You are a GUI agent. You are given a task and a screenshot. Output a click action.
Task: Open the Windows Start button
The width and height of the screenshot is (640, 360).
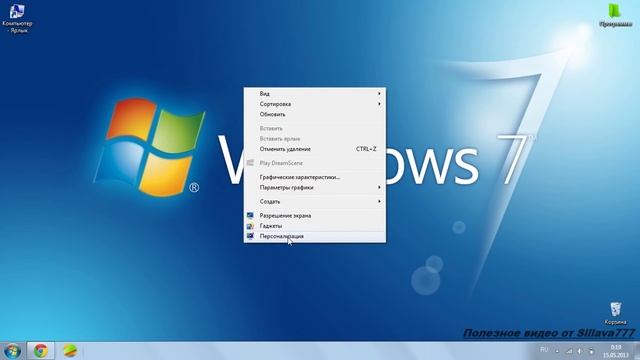pyautogui.click(x=12, y=351)
